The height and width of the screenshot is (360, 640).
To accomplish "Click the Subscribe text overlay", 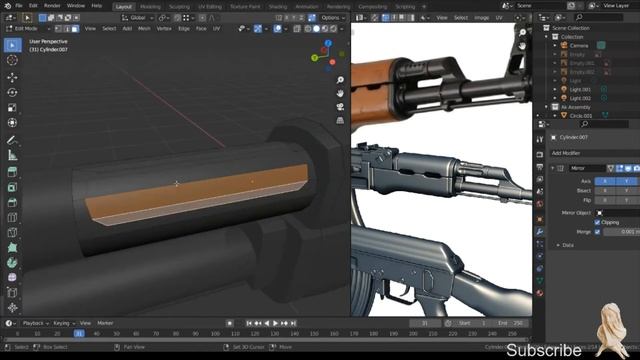I will click(544, 351).
